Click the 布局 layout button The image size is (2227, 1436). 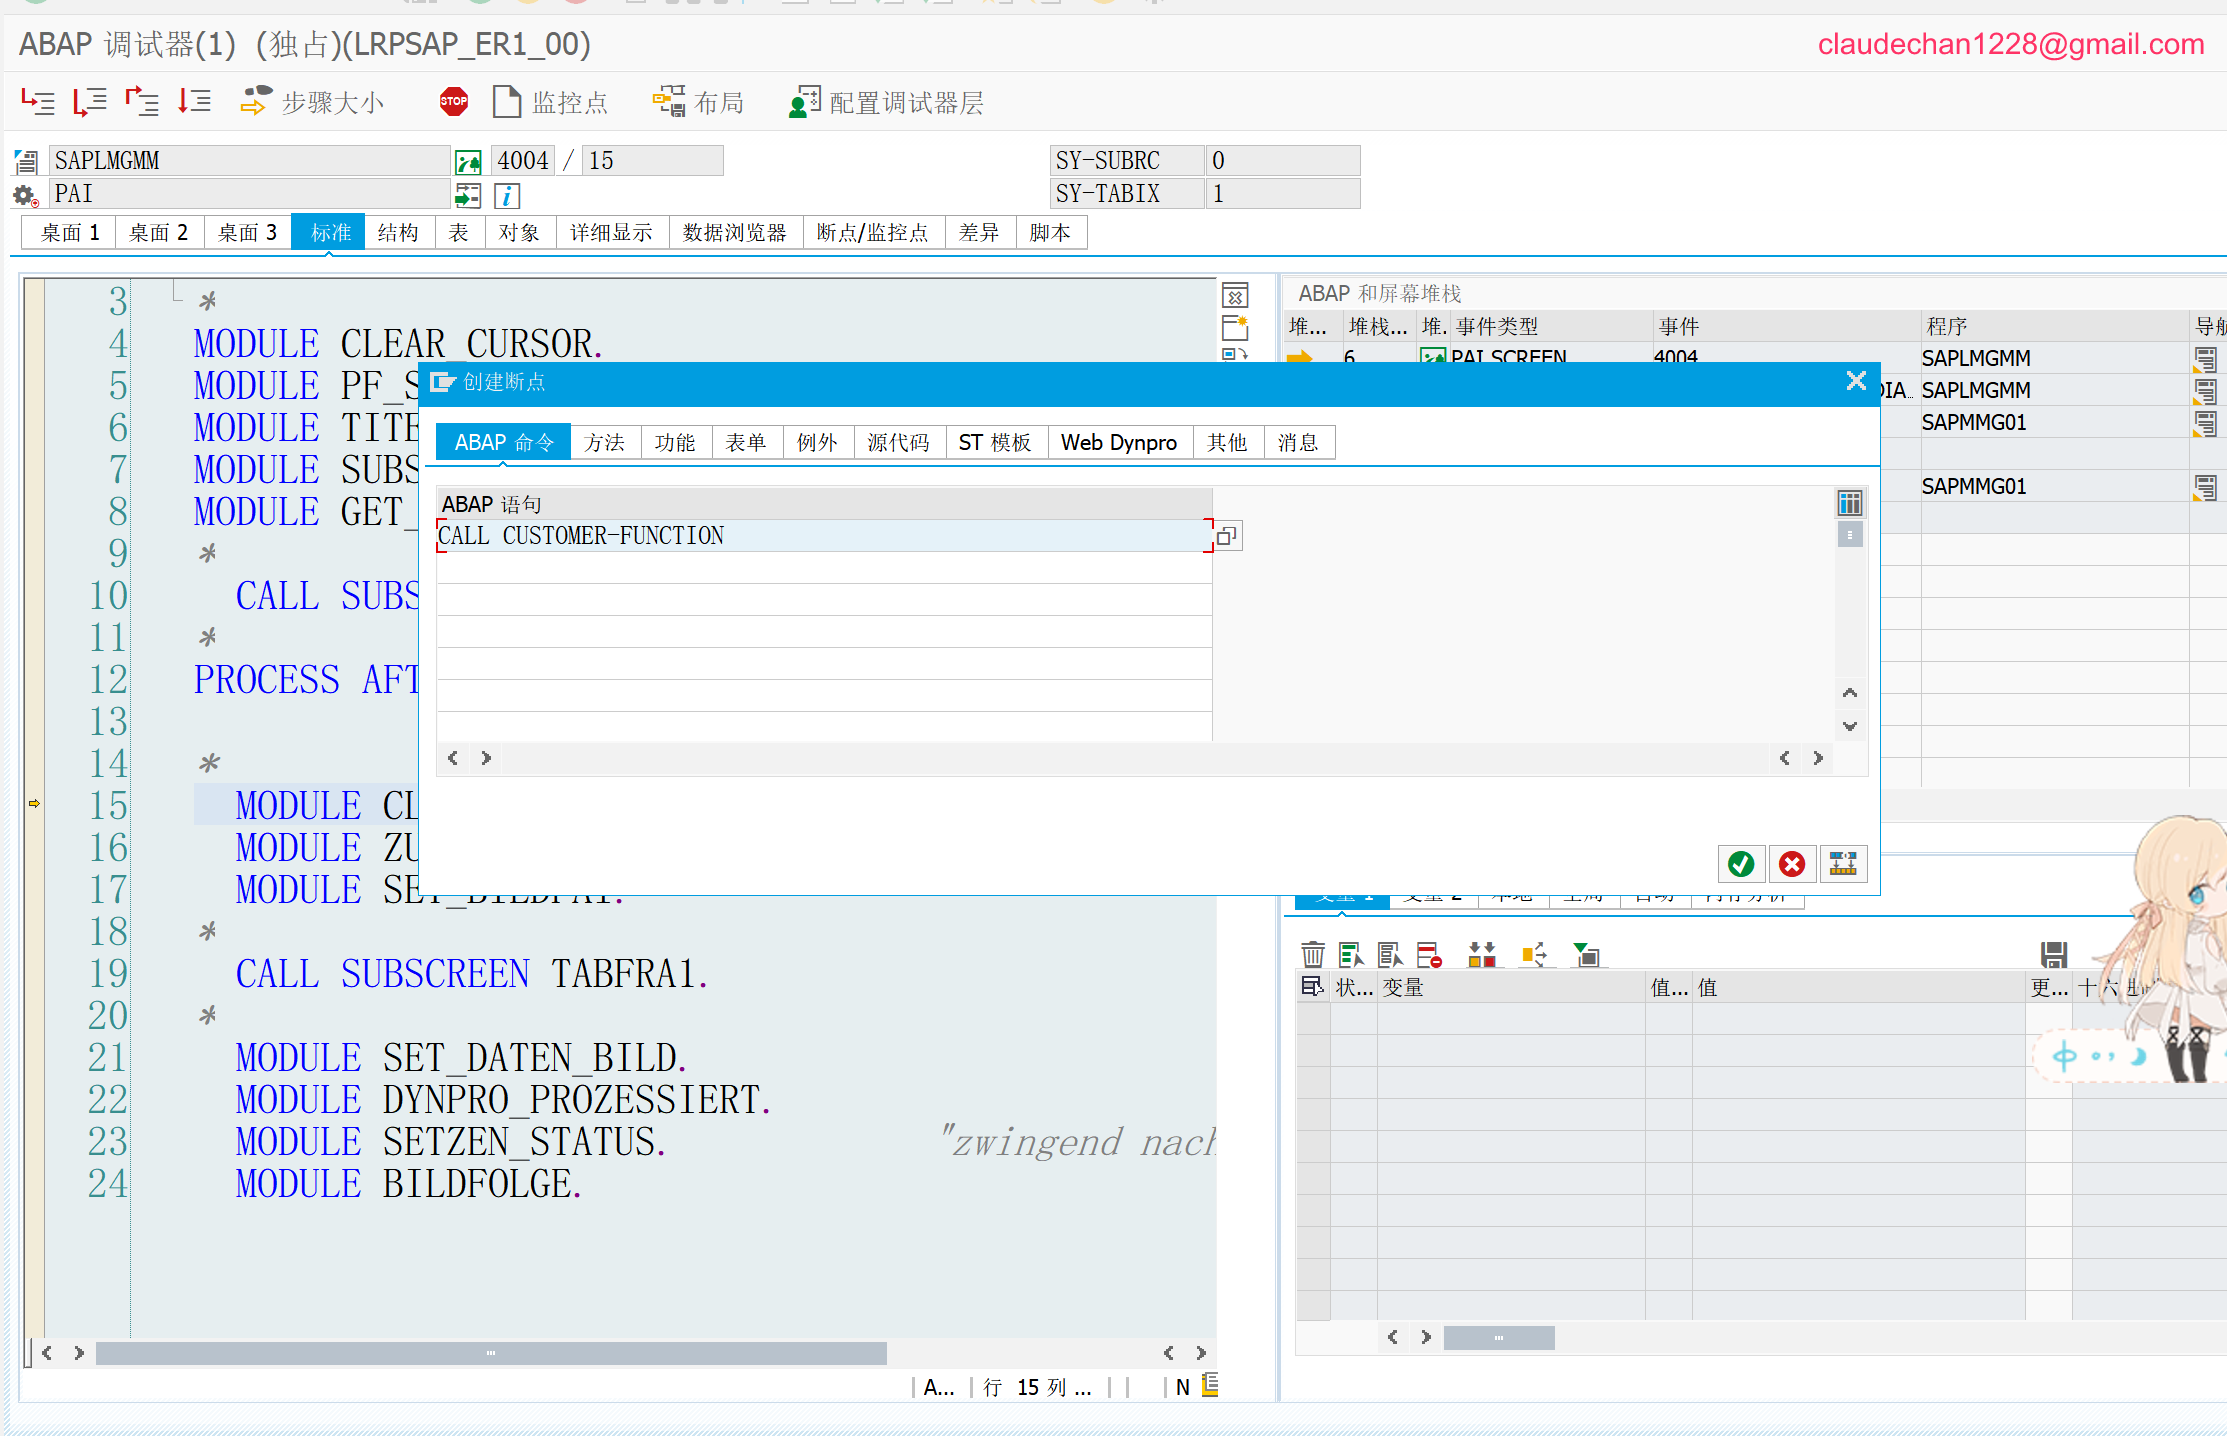698,102
